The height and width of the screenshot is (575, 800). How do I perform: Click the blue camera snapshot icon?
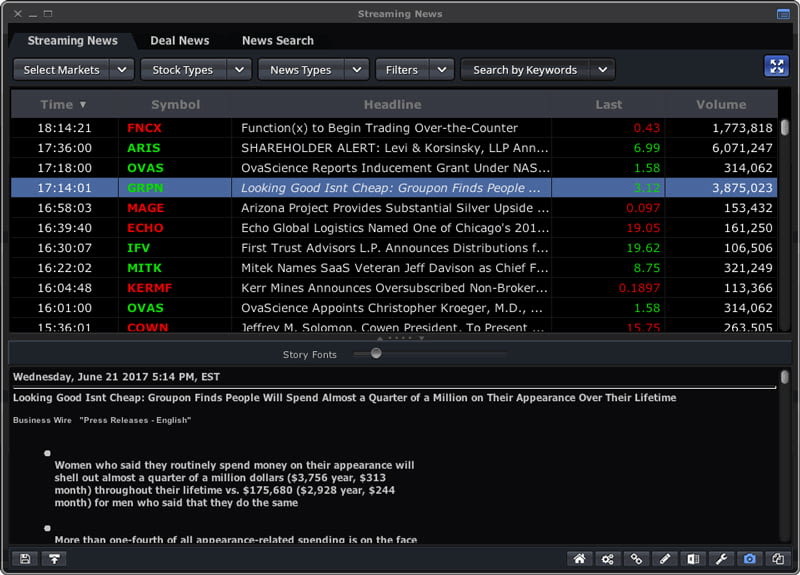click(749, 559)
